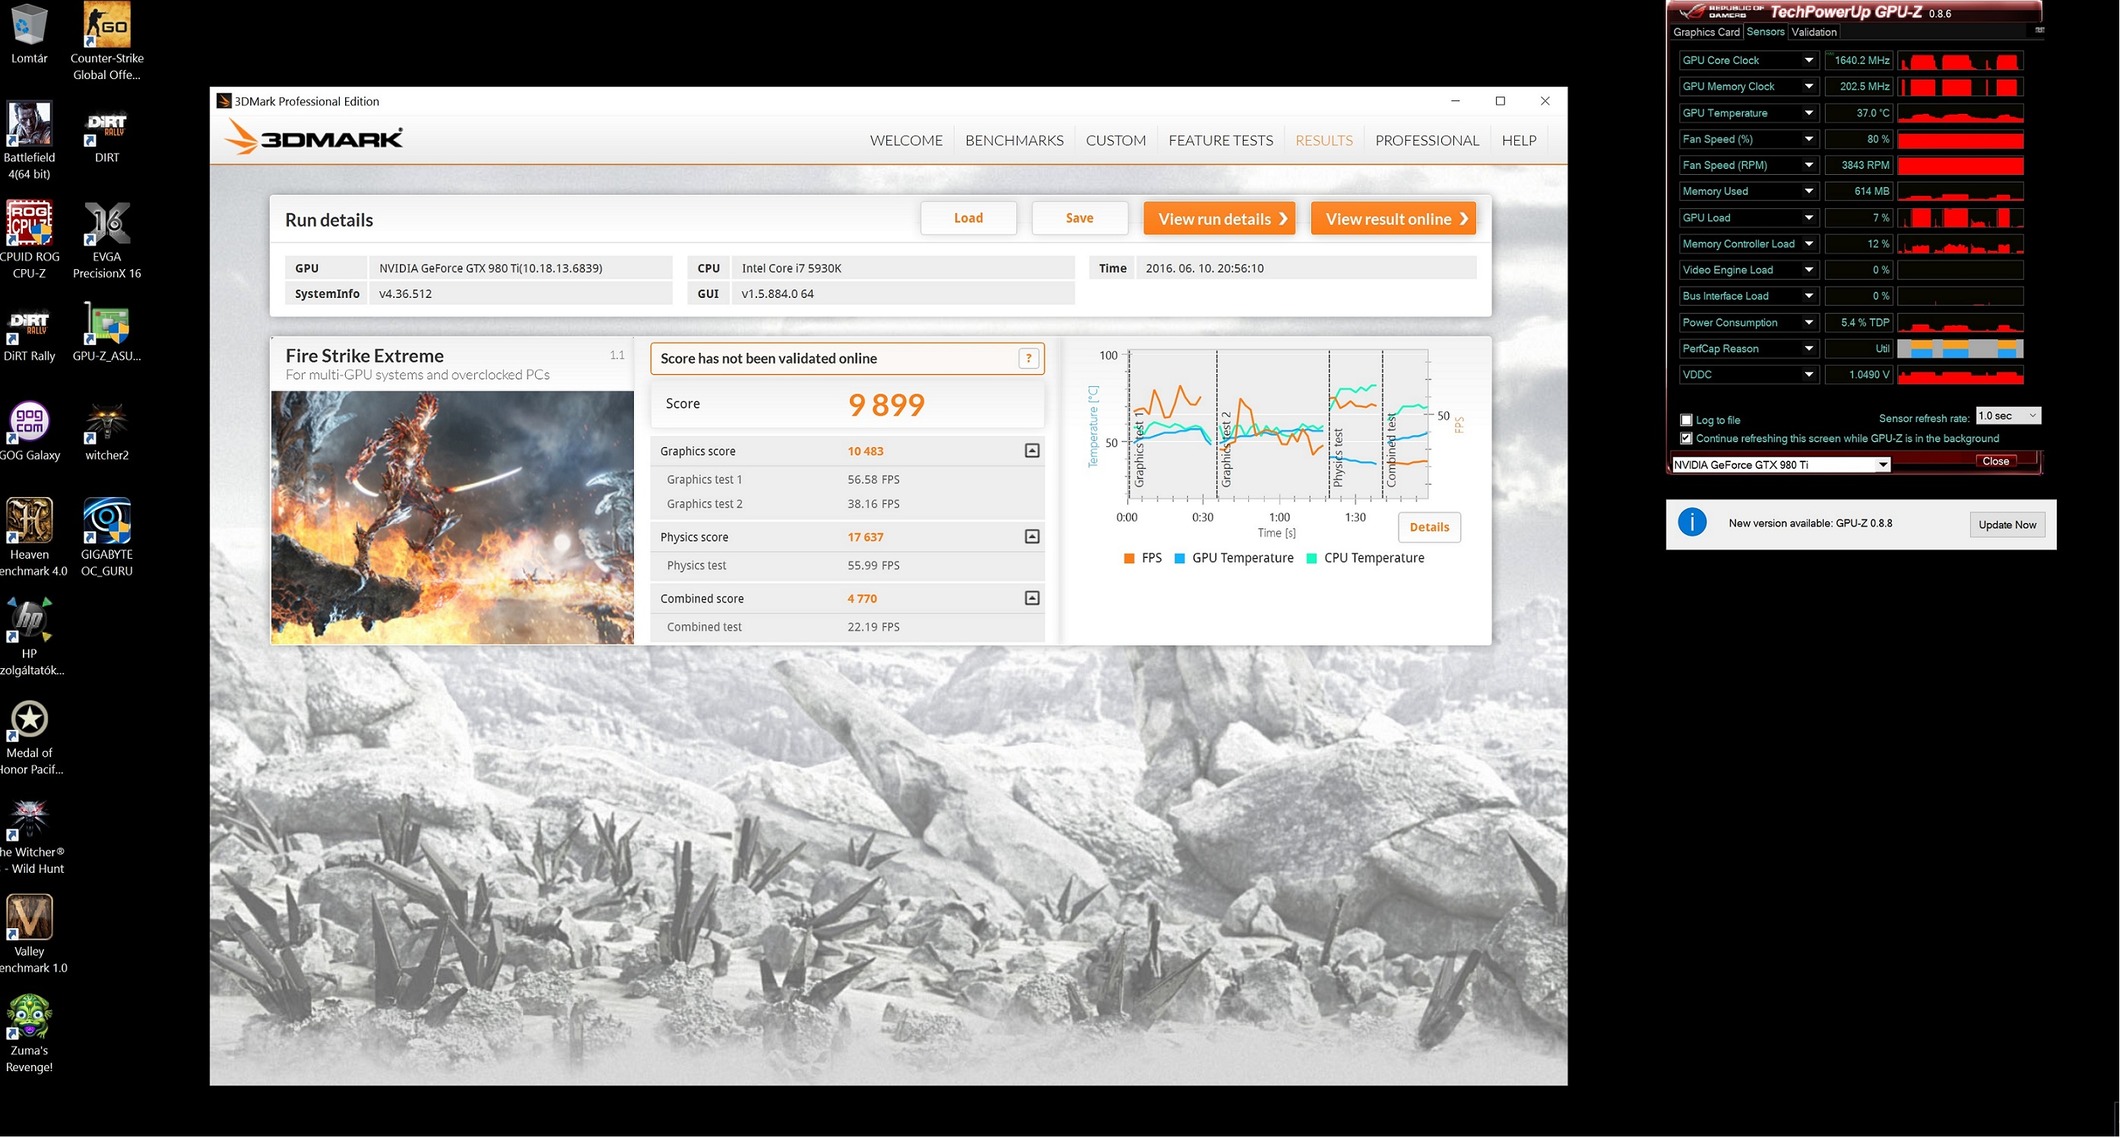Open the GPU Load sensor dropdown

(1808, 217)
